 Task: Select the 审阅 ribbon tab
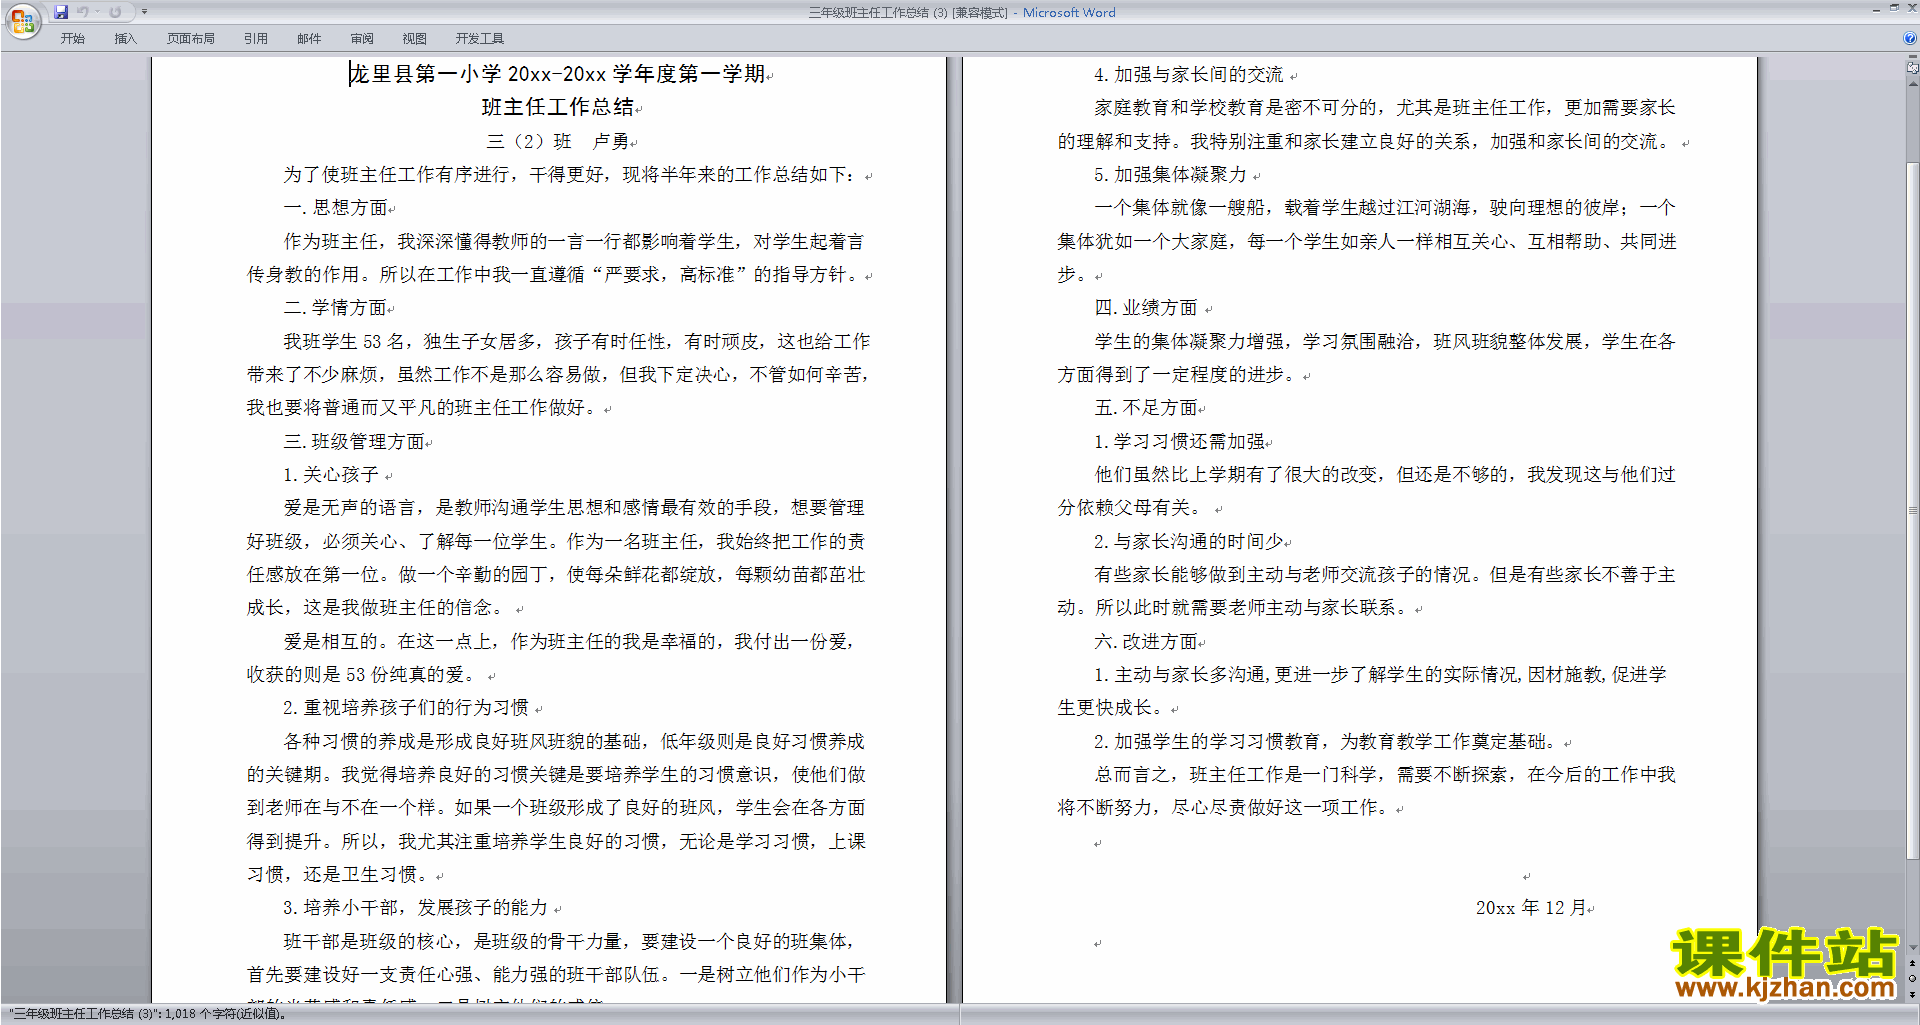pyautogui.click(x=362, y=39)
